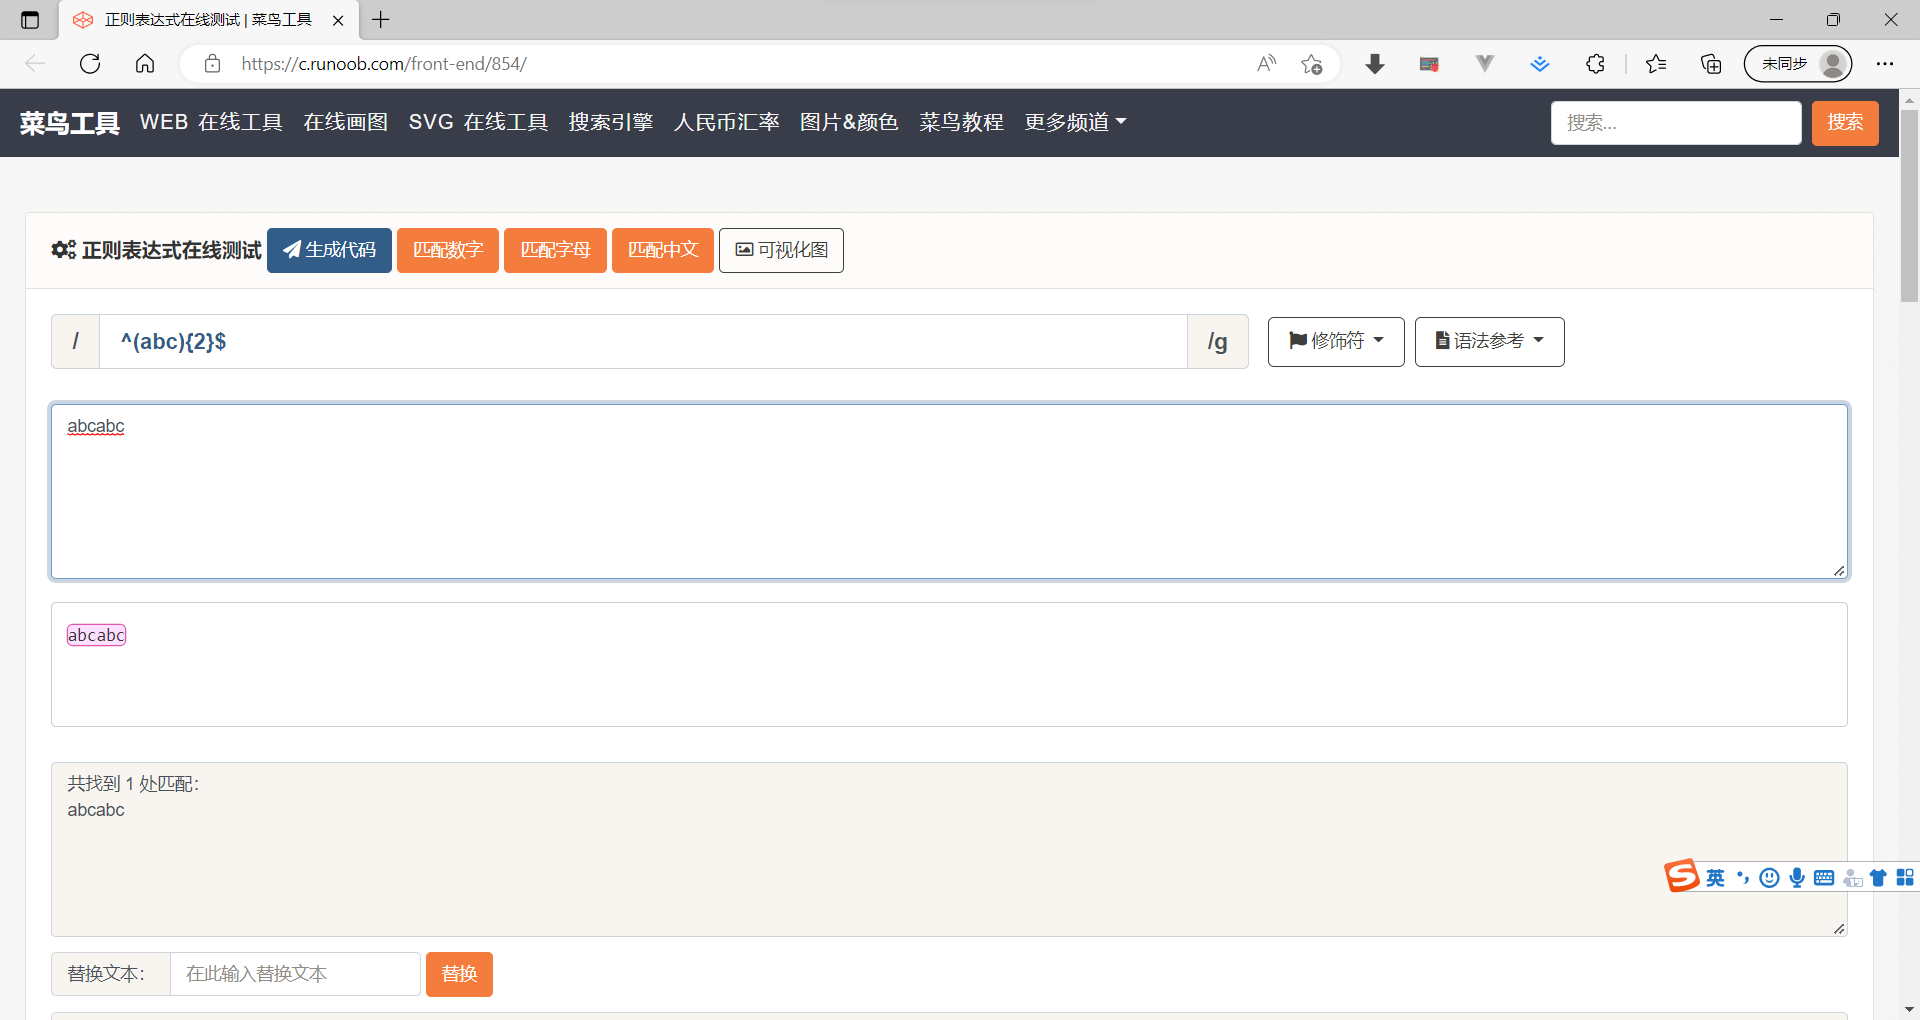Click the 匹配数字 button
The image size is (1920, 1020).
click(x=448, y=250)
